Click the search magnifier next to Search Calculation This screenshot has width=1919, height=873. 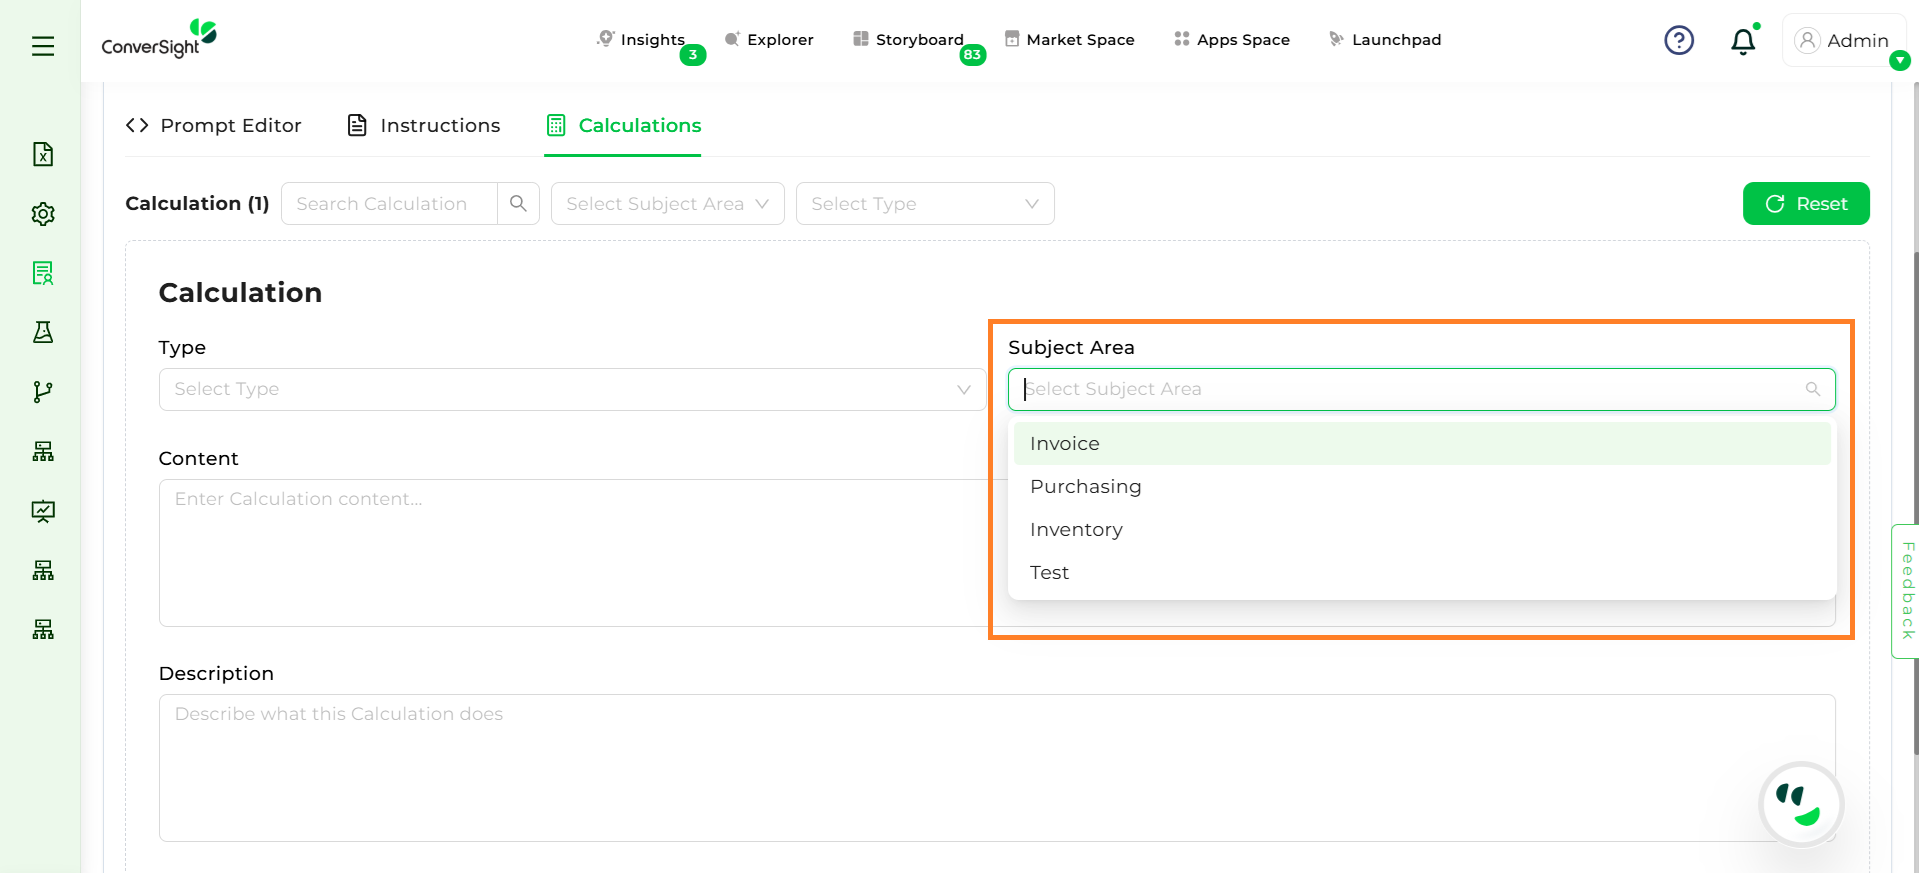(x=518, y=204)
